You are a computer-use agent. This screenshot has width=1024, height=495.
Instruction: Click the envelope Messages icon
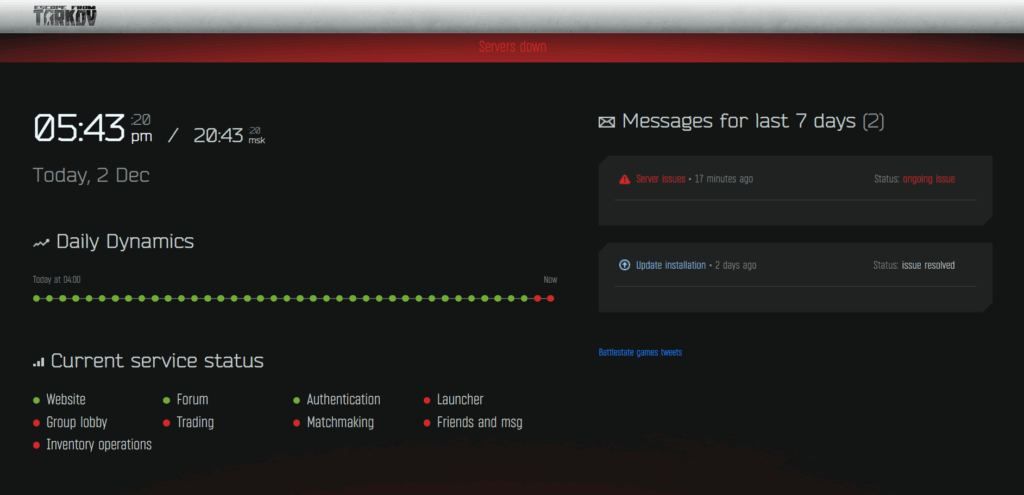pyautogui.click(x=607, y=122)
